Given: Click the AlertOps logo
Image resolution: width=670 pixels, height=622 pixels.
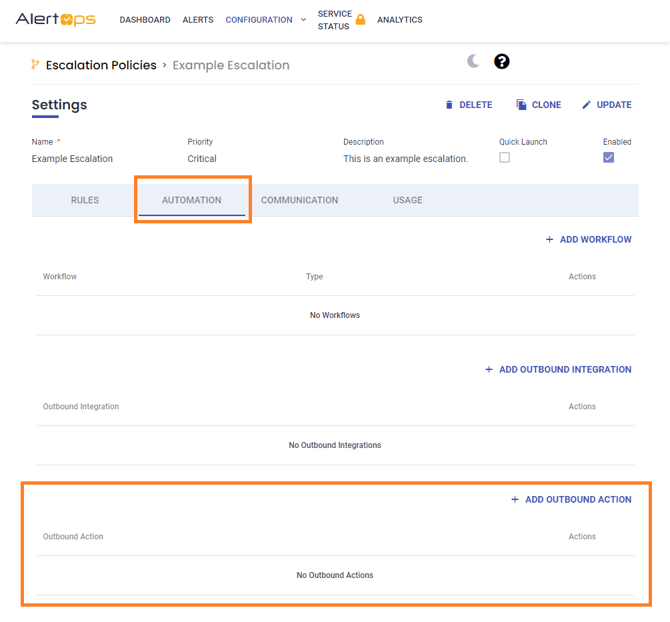Looking at the screenshot, I should coord(55,20).
